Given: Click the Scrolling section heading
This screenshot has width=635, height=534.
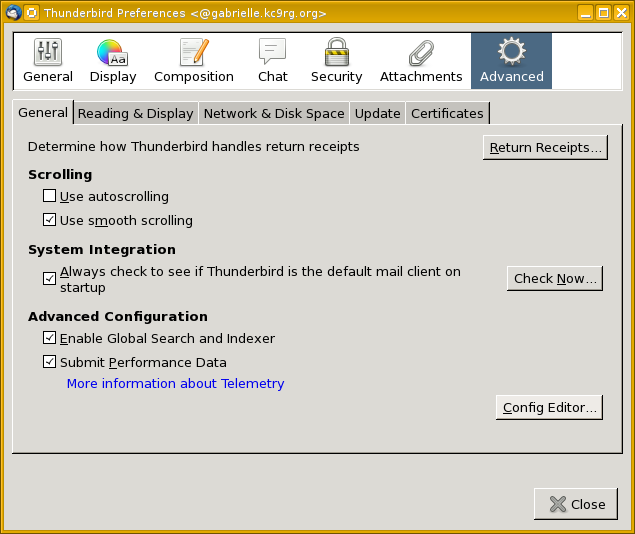Looking at the screenshot, I should (60, 174).
